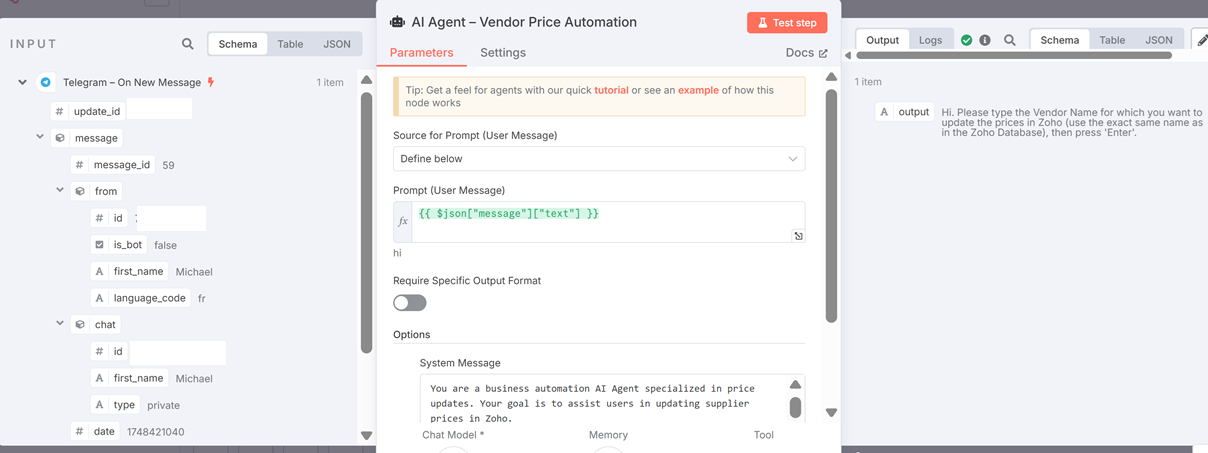Click the output info circle icon
Image resolution: width=1208 pixels, height=453 pixels.
(985, 40)
